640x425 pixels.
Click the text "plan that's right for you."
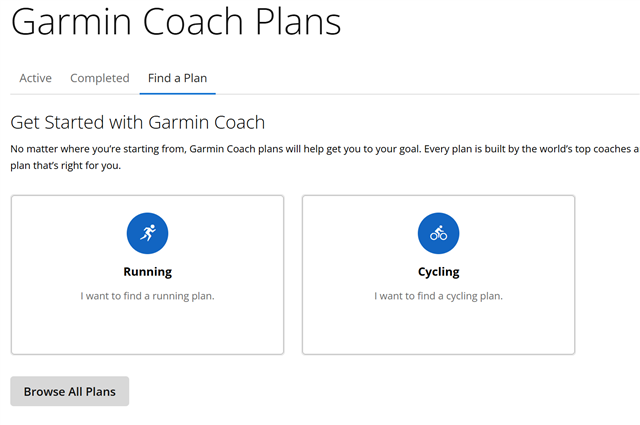tap(66, 166)
